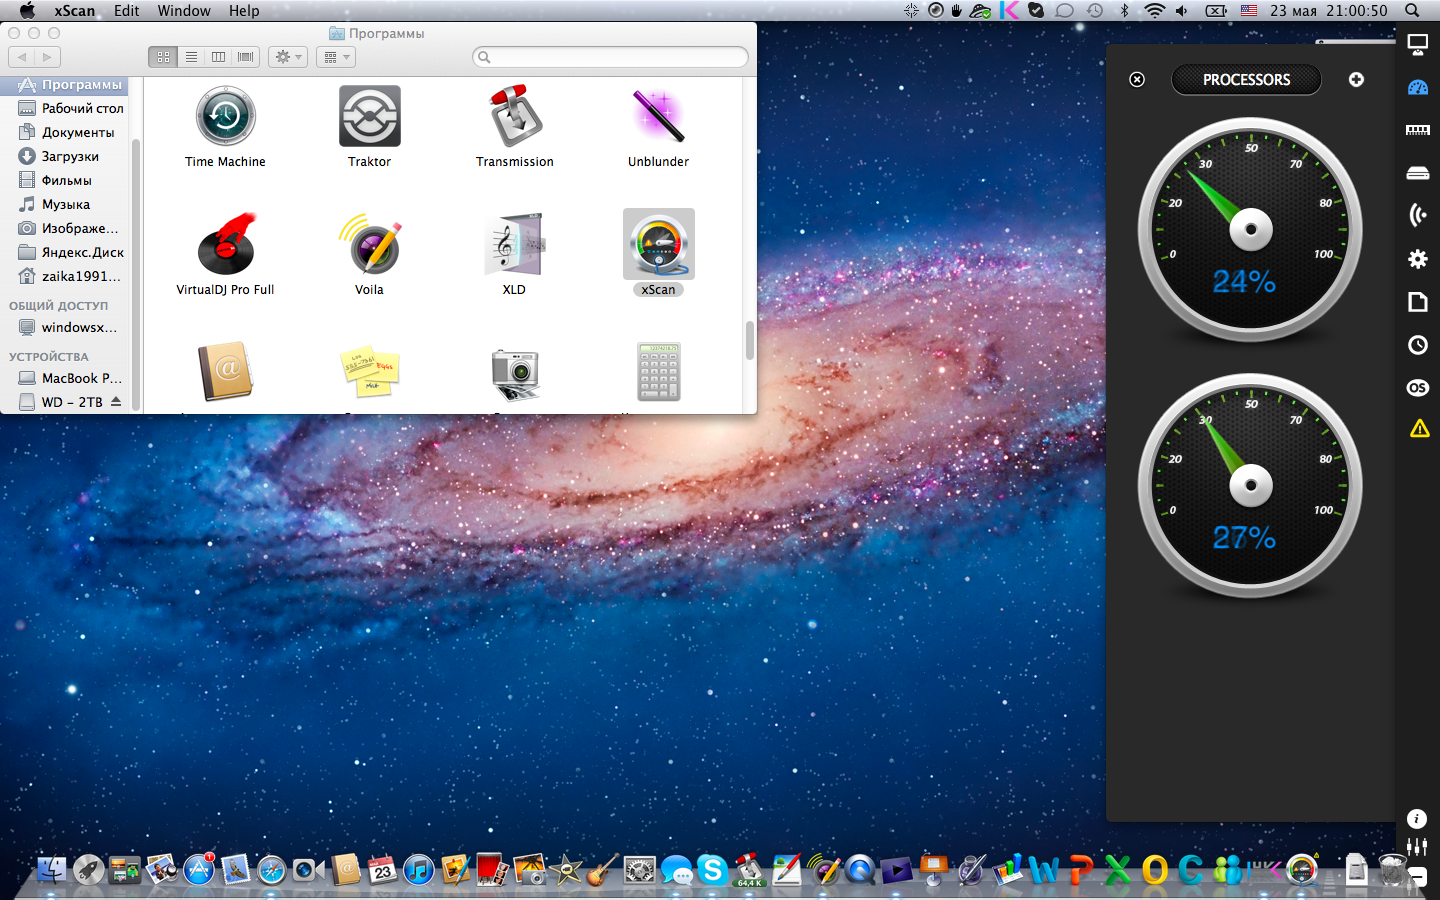The image size is (1440, 900).
Task: Click the gear processes icon in xScan
Action: [x=1417, y=259]
